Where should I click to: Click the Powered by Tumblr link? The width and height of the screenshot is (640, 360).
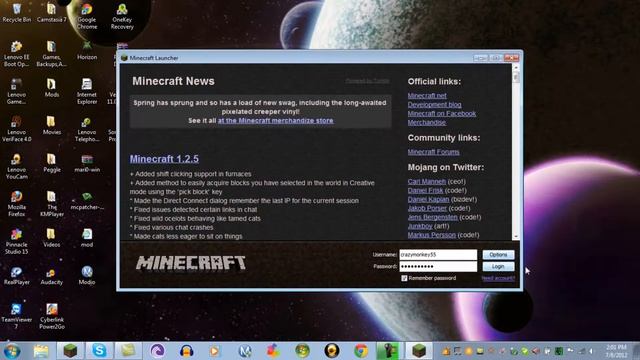tap(367, 81)
